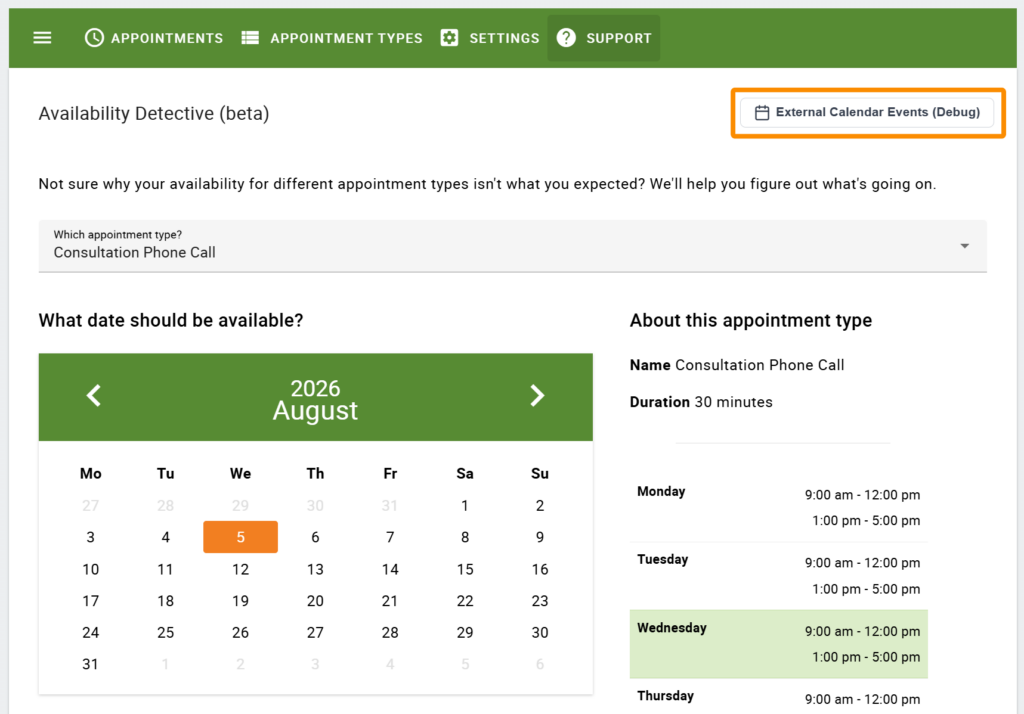Select August 27 on the calendar
The image size is (1024, 714).
[x=315, y=632]
